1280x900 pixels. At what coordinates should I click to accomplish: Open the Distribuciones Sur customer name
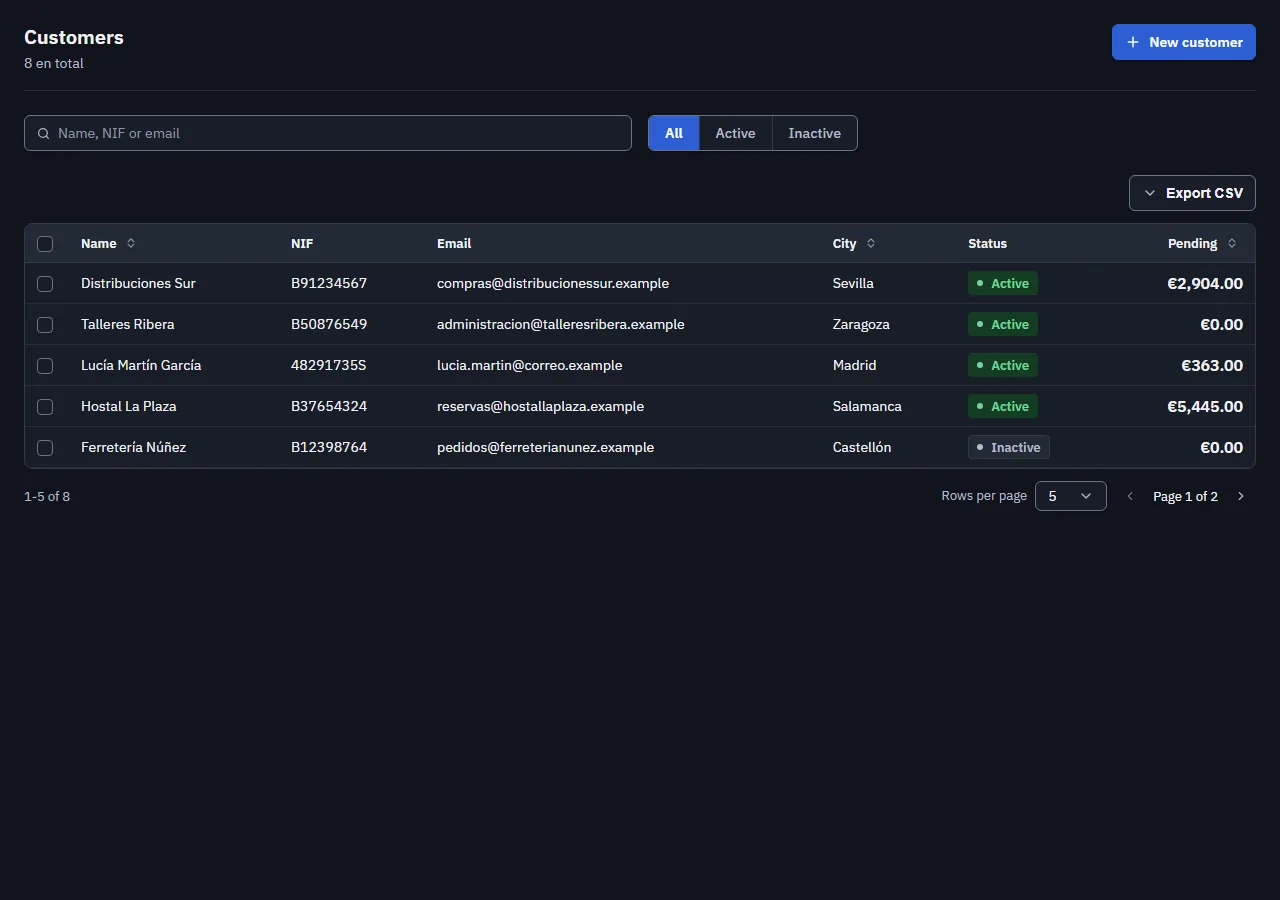(138, 284)
